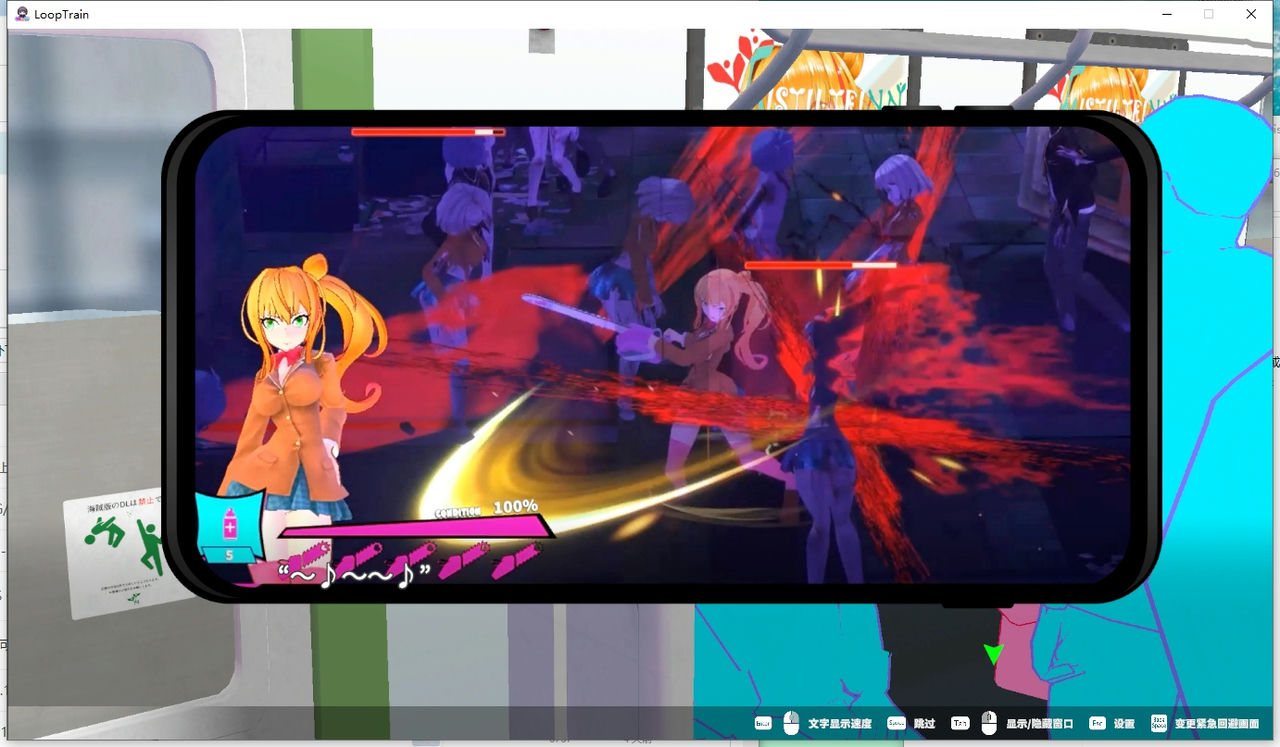Click the 文字显示速度 text speed label

click(840, 724)
